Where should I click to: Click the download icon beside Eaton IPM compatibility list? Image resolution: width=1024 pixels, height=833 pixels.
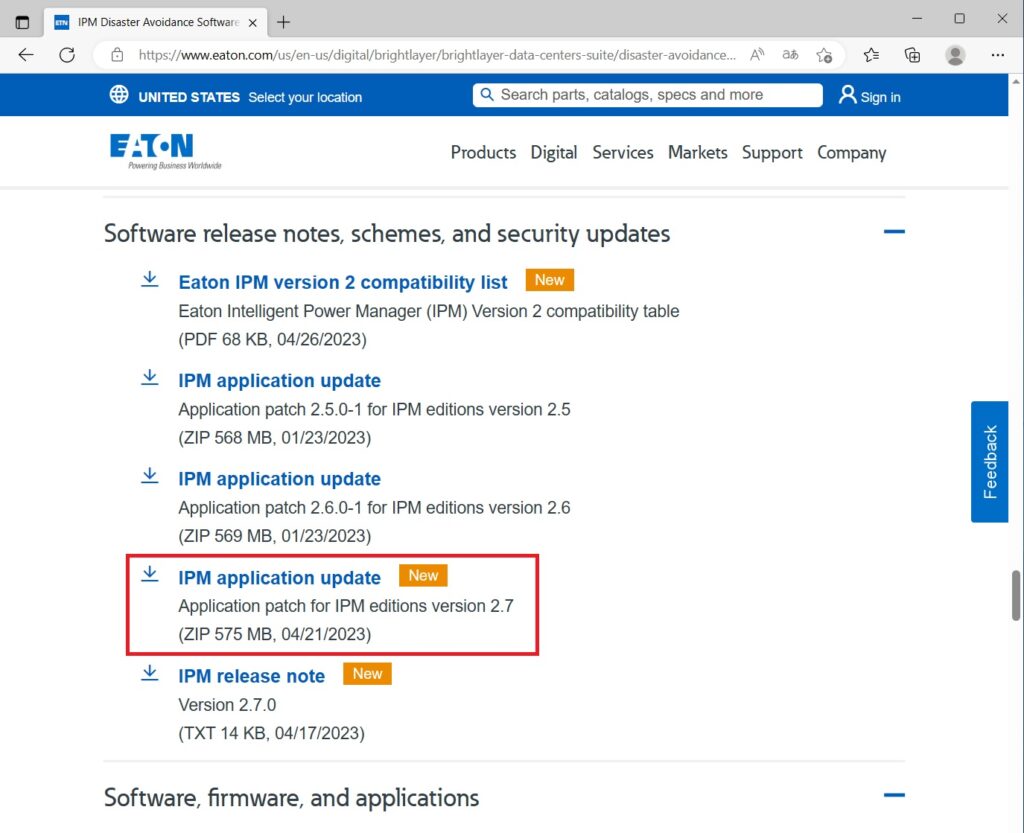(x=149, y=279)
